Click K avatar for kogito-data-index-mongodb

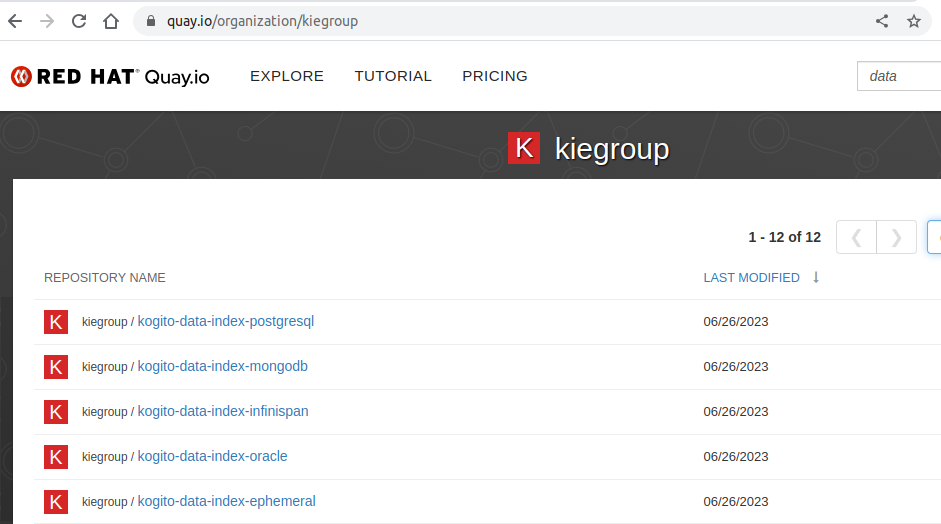click(x=56, y=367)
